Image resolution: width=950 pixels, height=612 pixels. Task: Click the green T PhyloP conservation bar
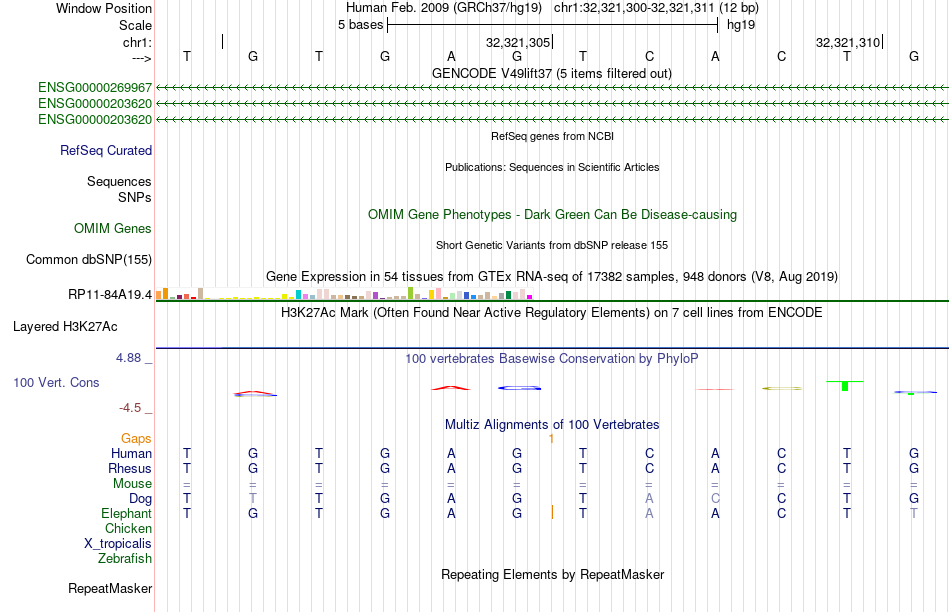click(x=845, y=386)
